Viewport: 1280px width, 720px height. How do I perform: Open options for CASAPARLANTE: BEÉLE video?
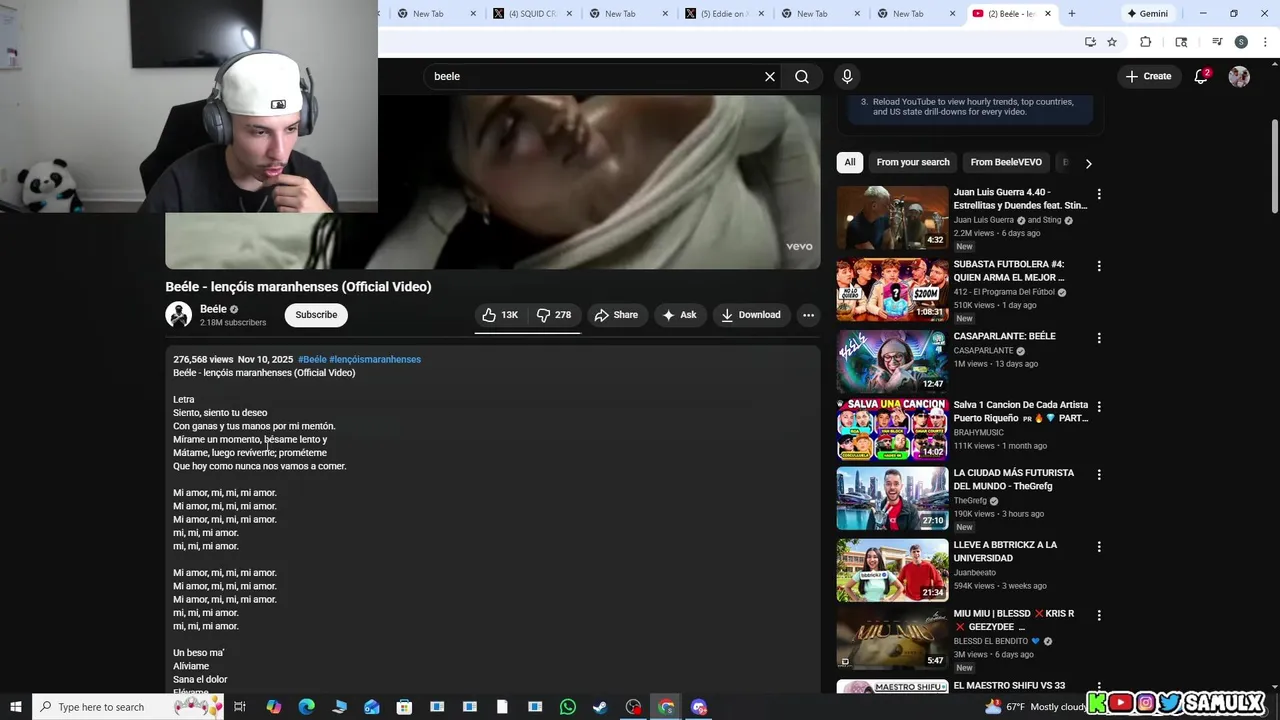point(1099,338)
